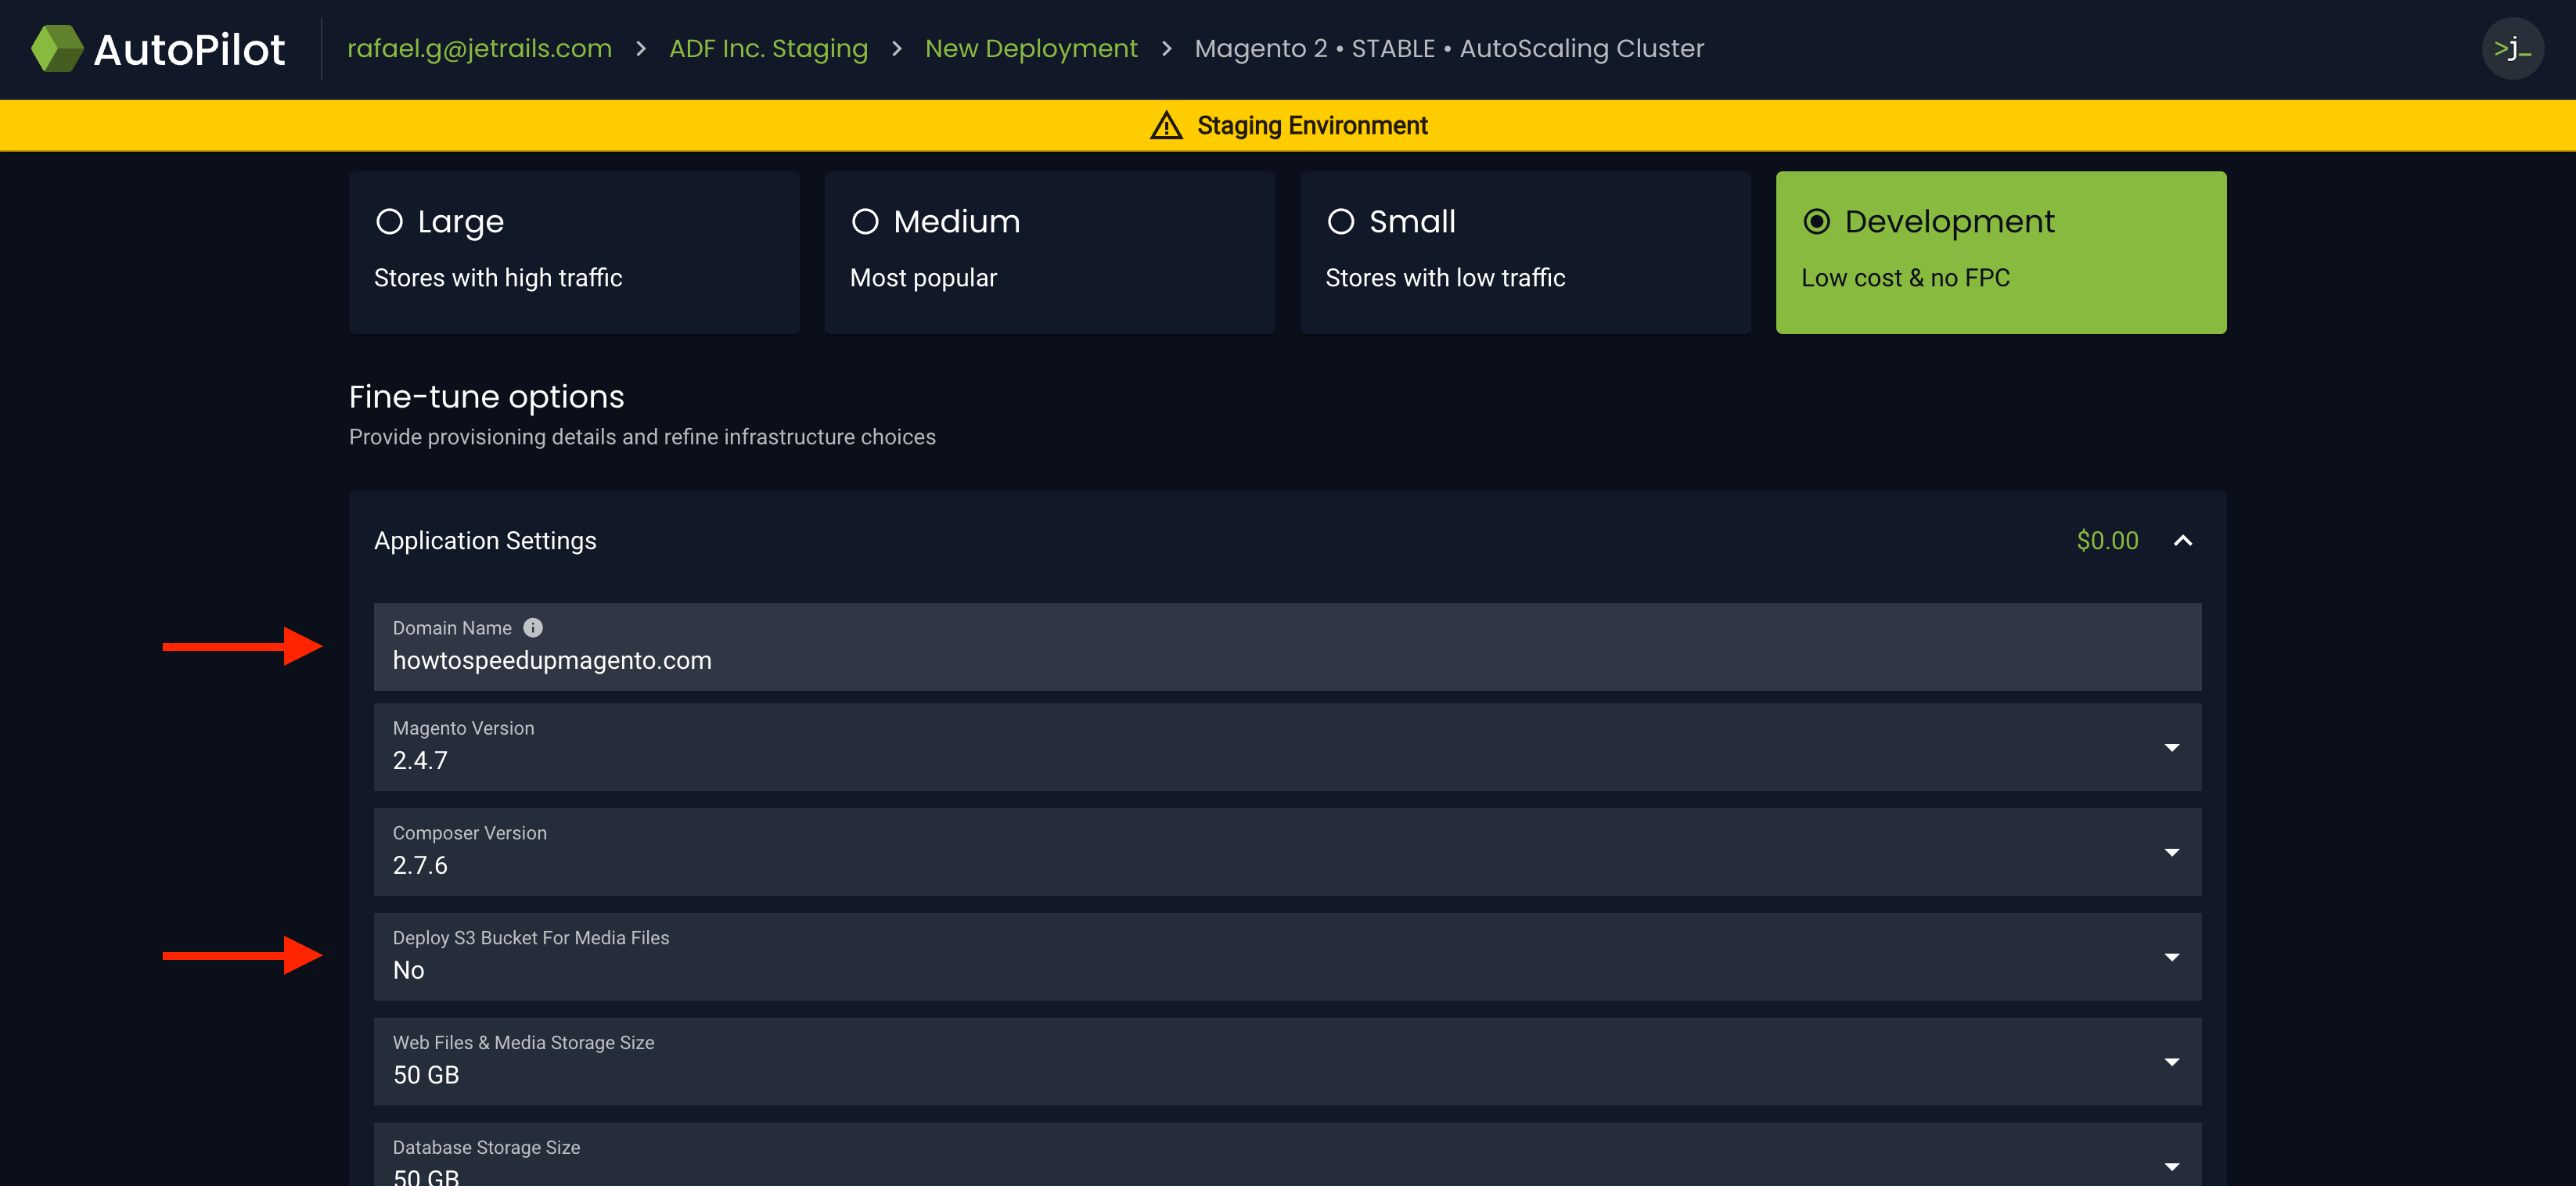Open the ADF Inc. Staging breadcrumb link

click(768, 47)
